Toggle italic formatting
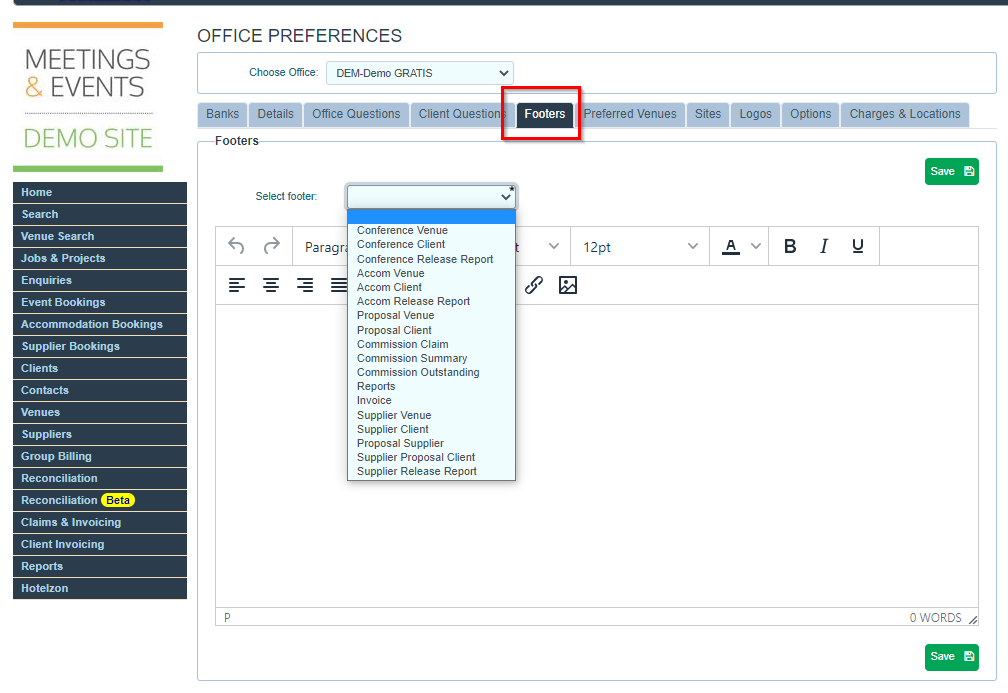1008x693 pixels. [824, 246]
